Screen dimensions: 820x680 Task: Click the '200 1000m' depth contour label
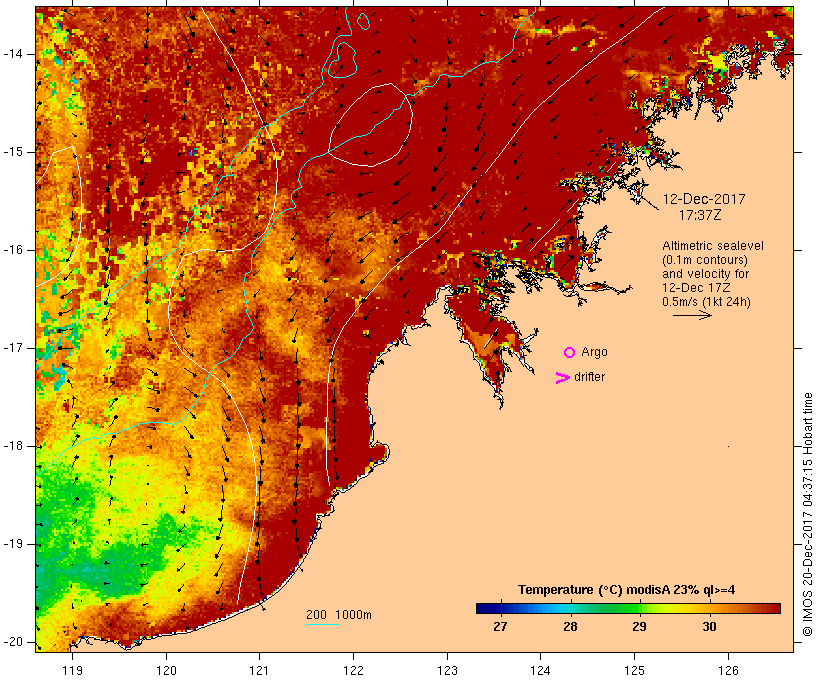click(x=339, y=615)
